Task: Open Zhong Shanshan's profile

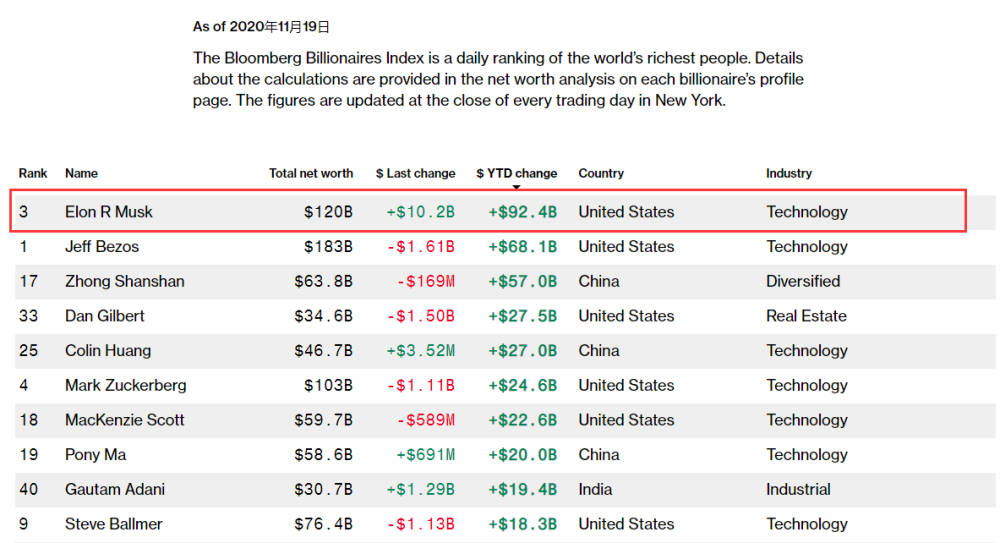Action: (x=124, y=281)
